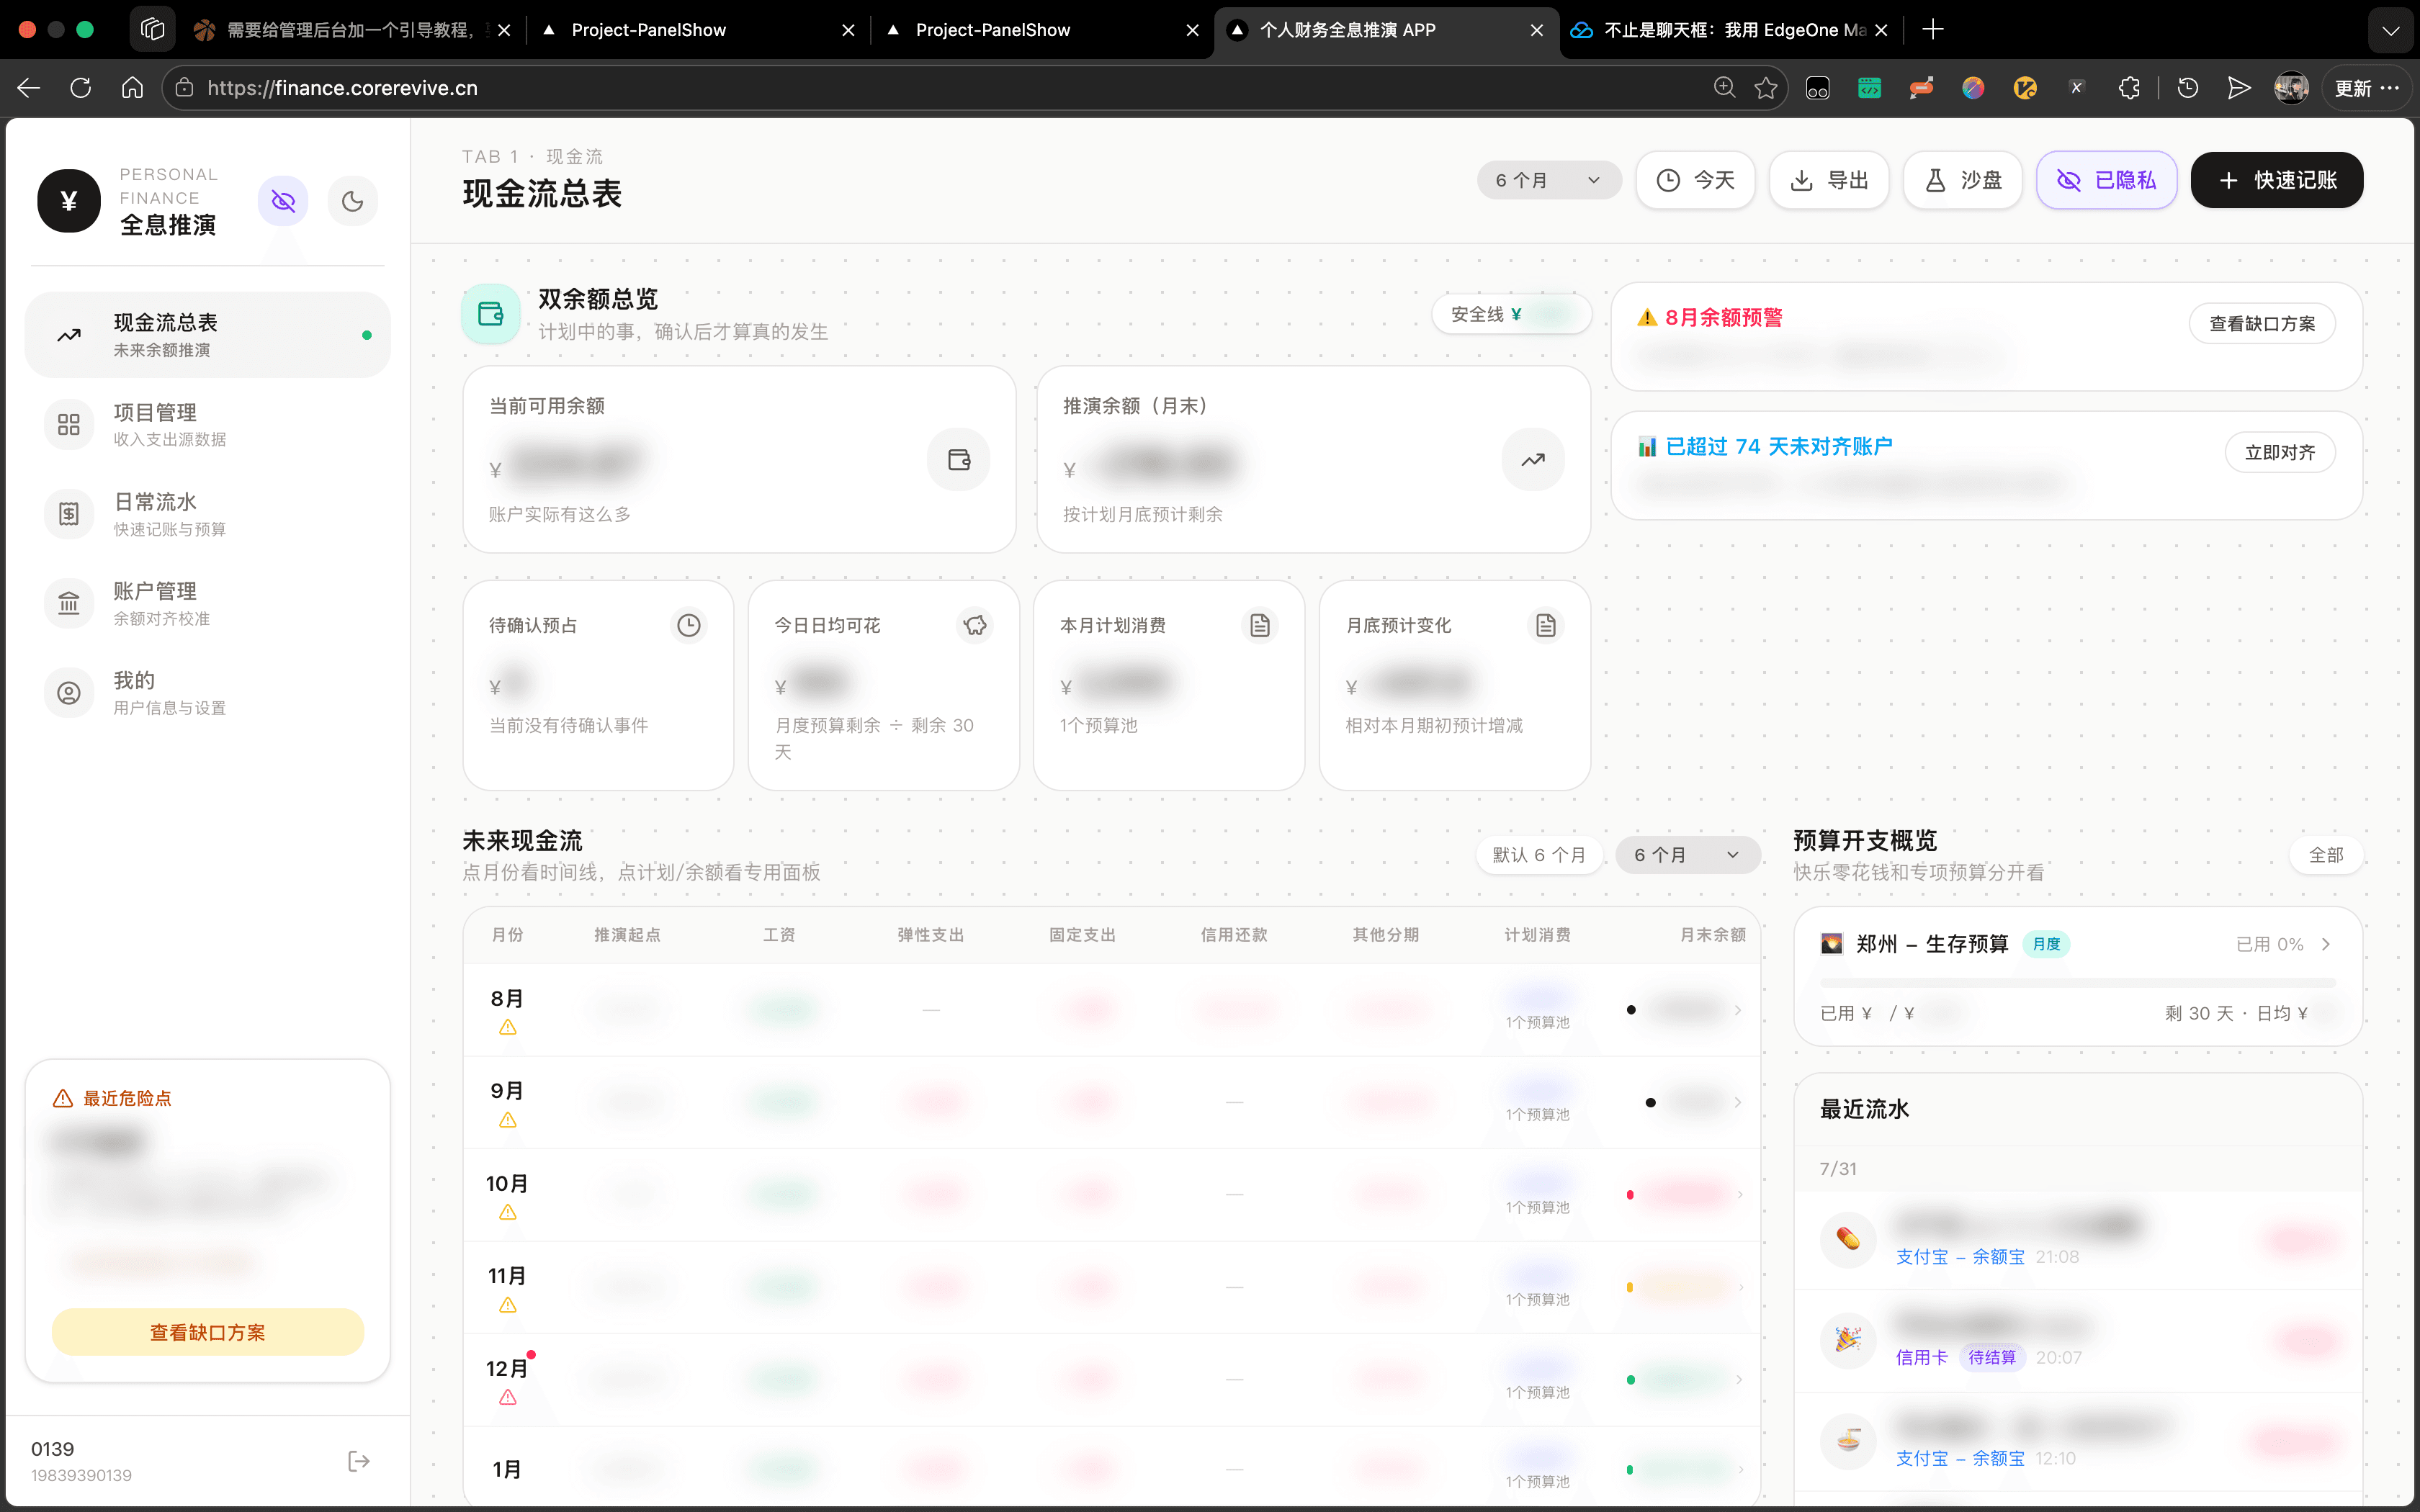The image size is (2420, 1512).
Task: Expand the 12月 row chevron
Action: point(1739,1380)
